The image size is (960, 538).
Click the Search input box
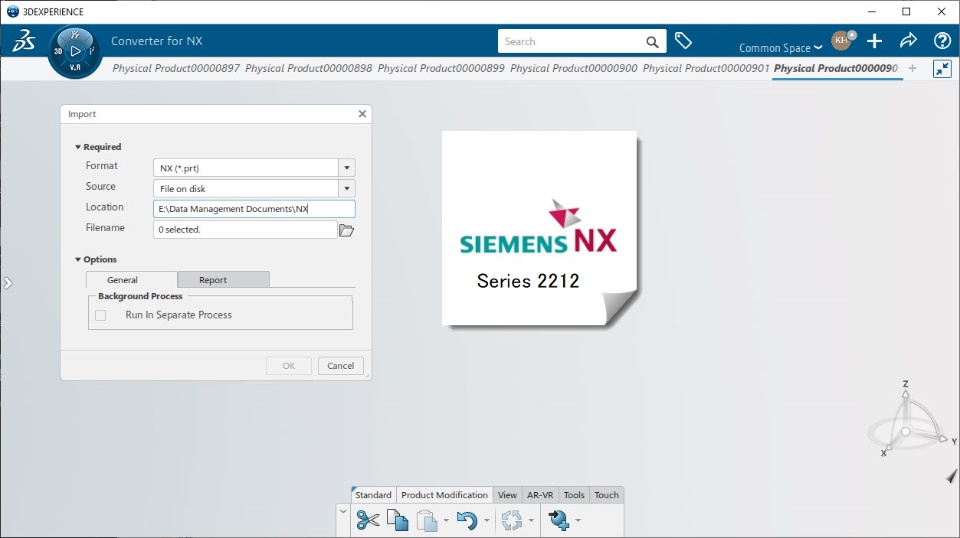click(x=571, y=42)
